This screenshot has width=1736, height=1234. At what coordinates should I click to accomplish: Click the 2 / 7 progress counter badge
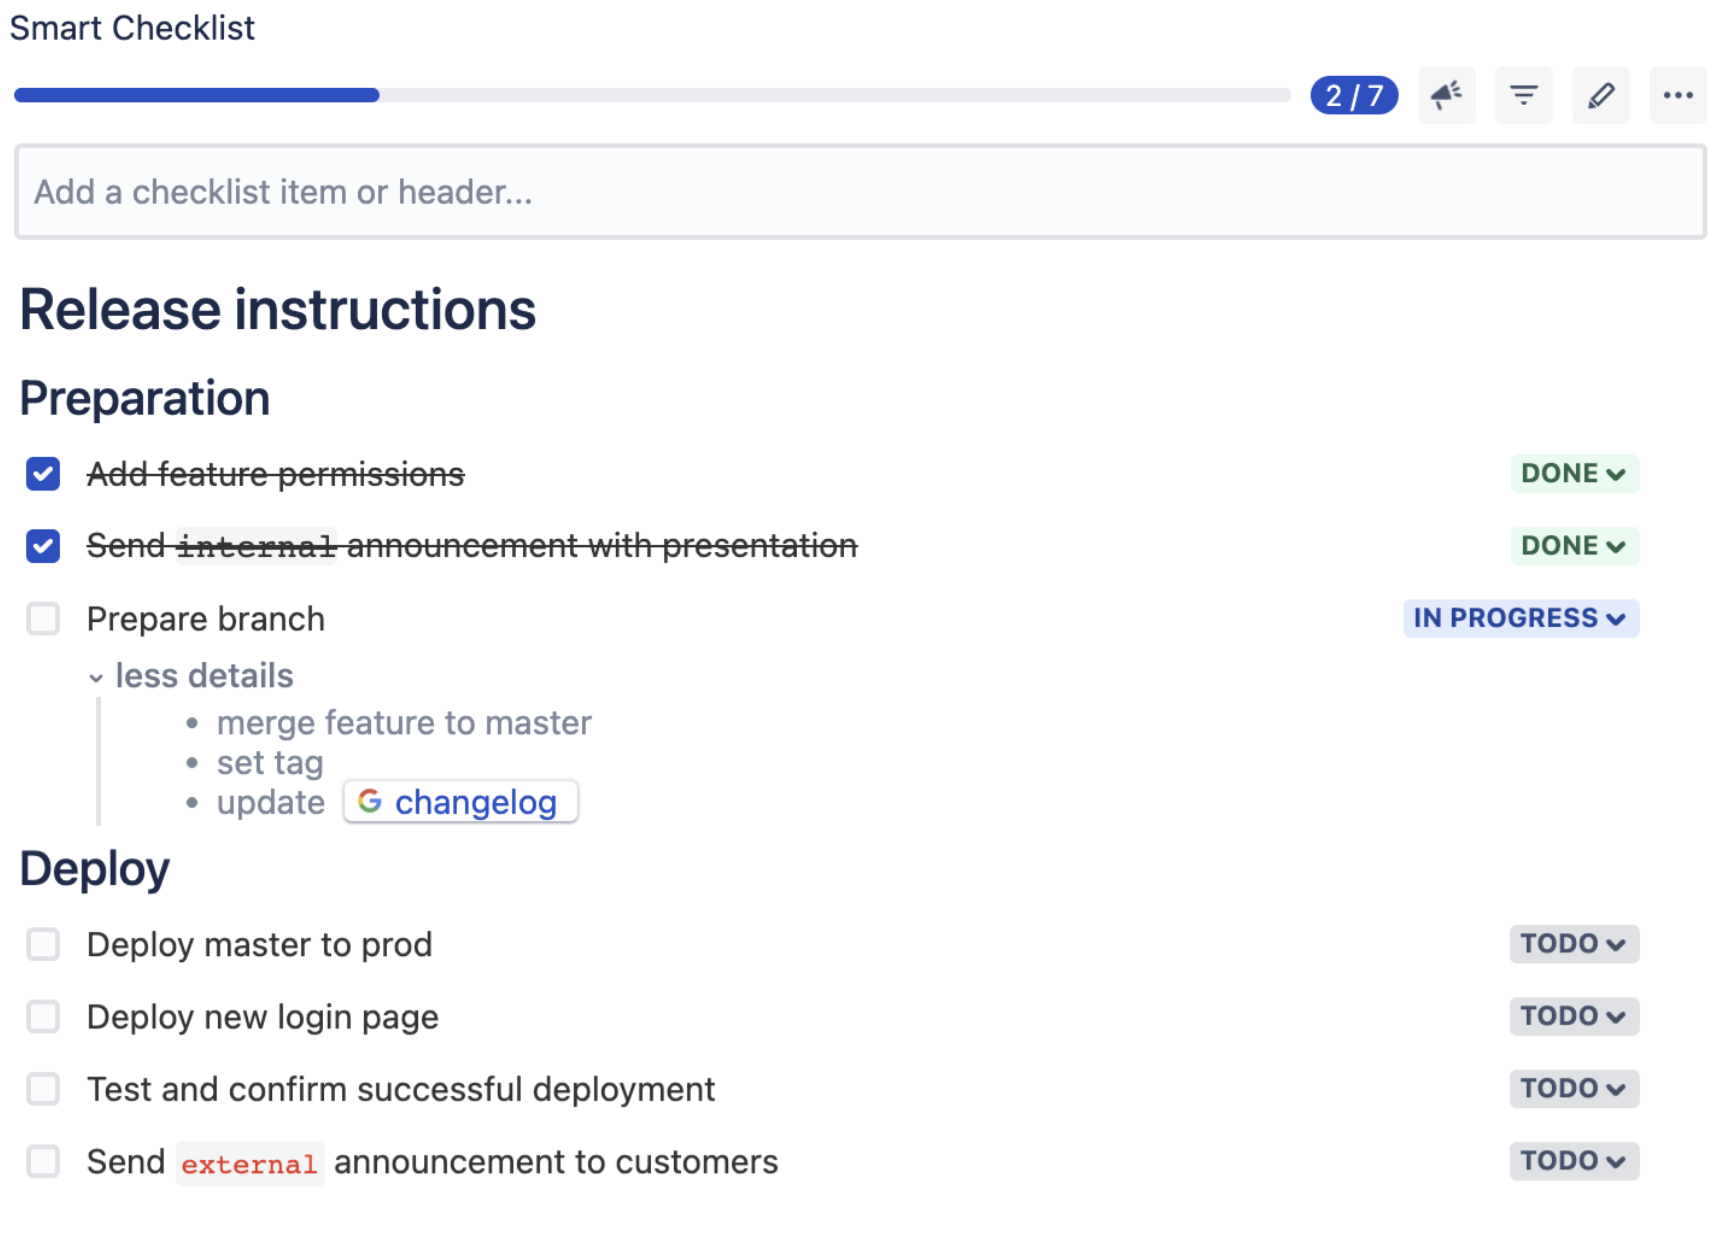click(x=1354, y=95)
